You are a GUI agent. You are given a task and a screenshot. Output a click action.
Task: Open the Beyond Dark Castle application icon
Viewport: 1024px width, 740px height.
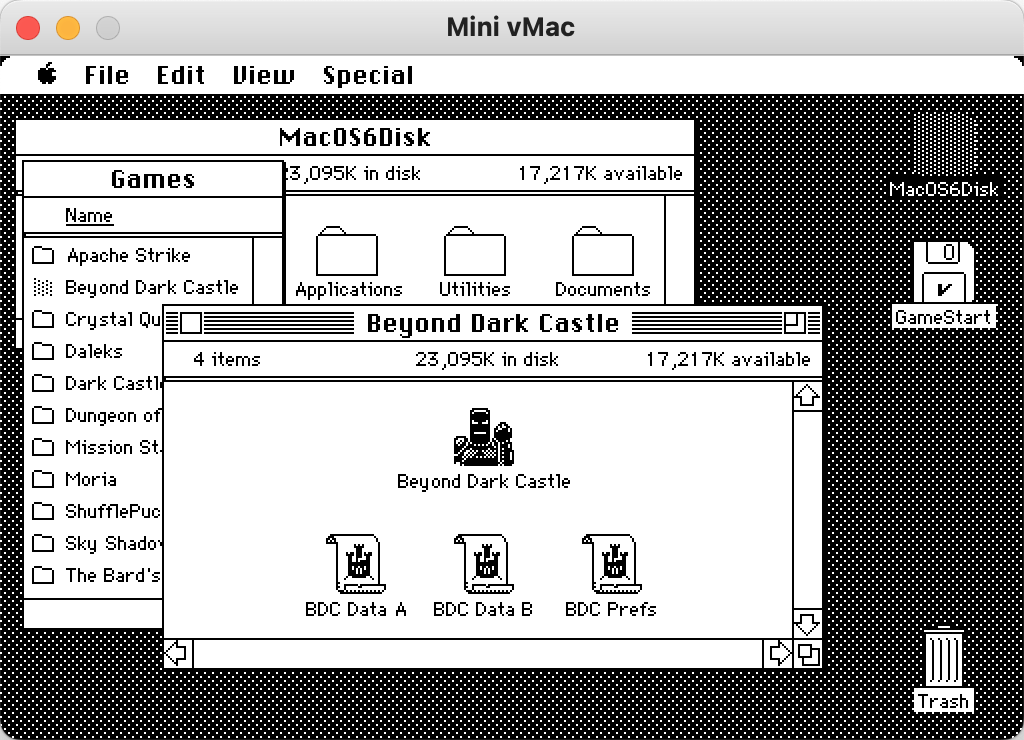coord(483,437)
